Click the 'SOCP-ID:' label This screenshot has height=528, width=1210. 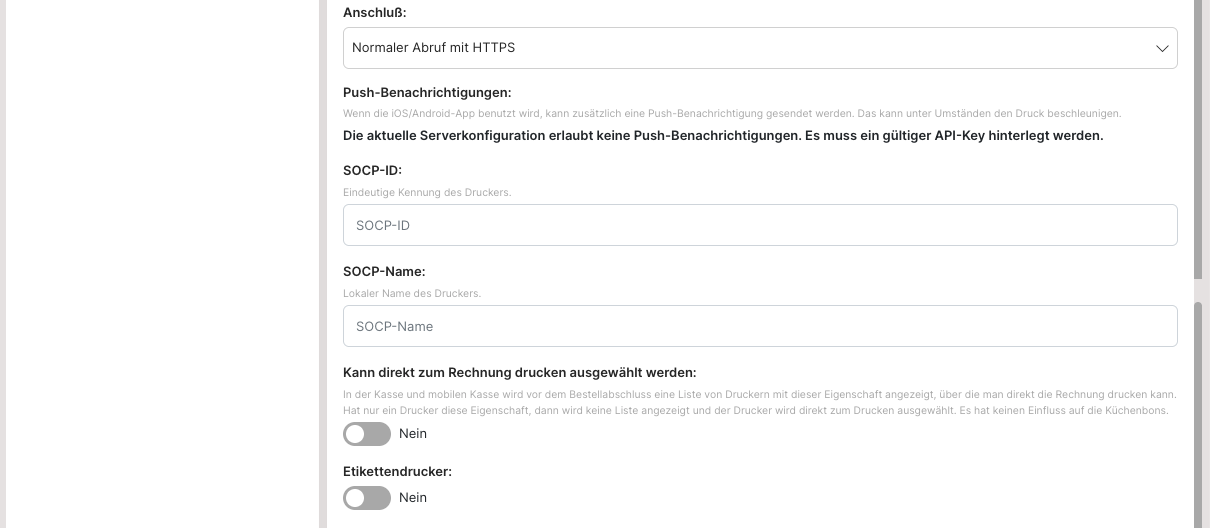point(372,170)
